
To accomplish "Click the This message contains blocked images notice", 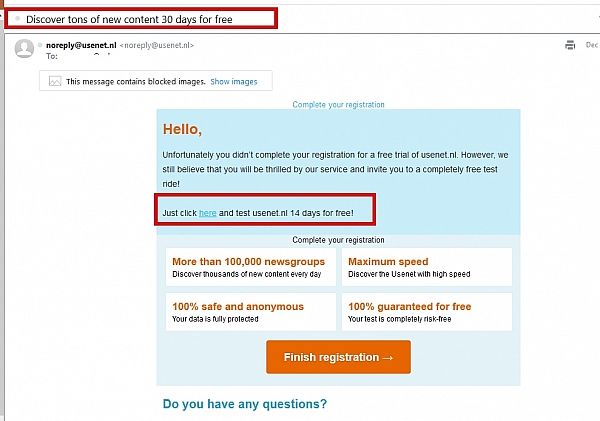I will coord(135,82).
